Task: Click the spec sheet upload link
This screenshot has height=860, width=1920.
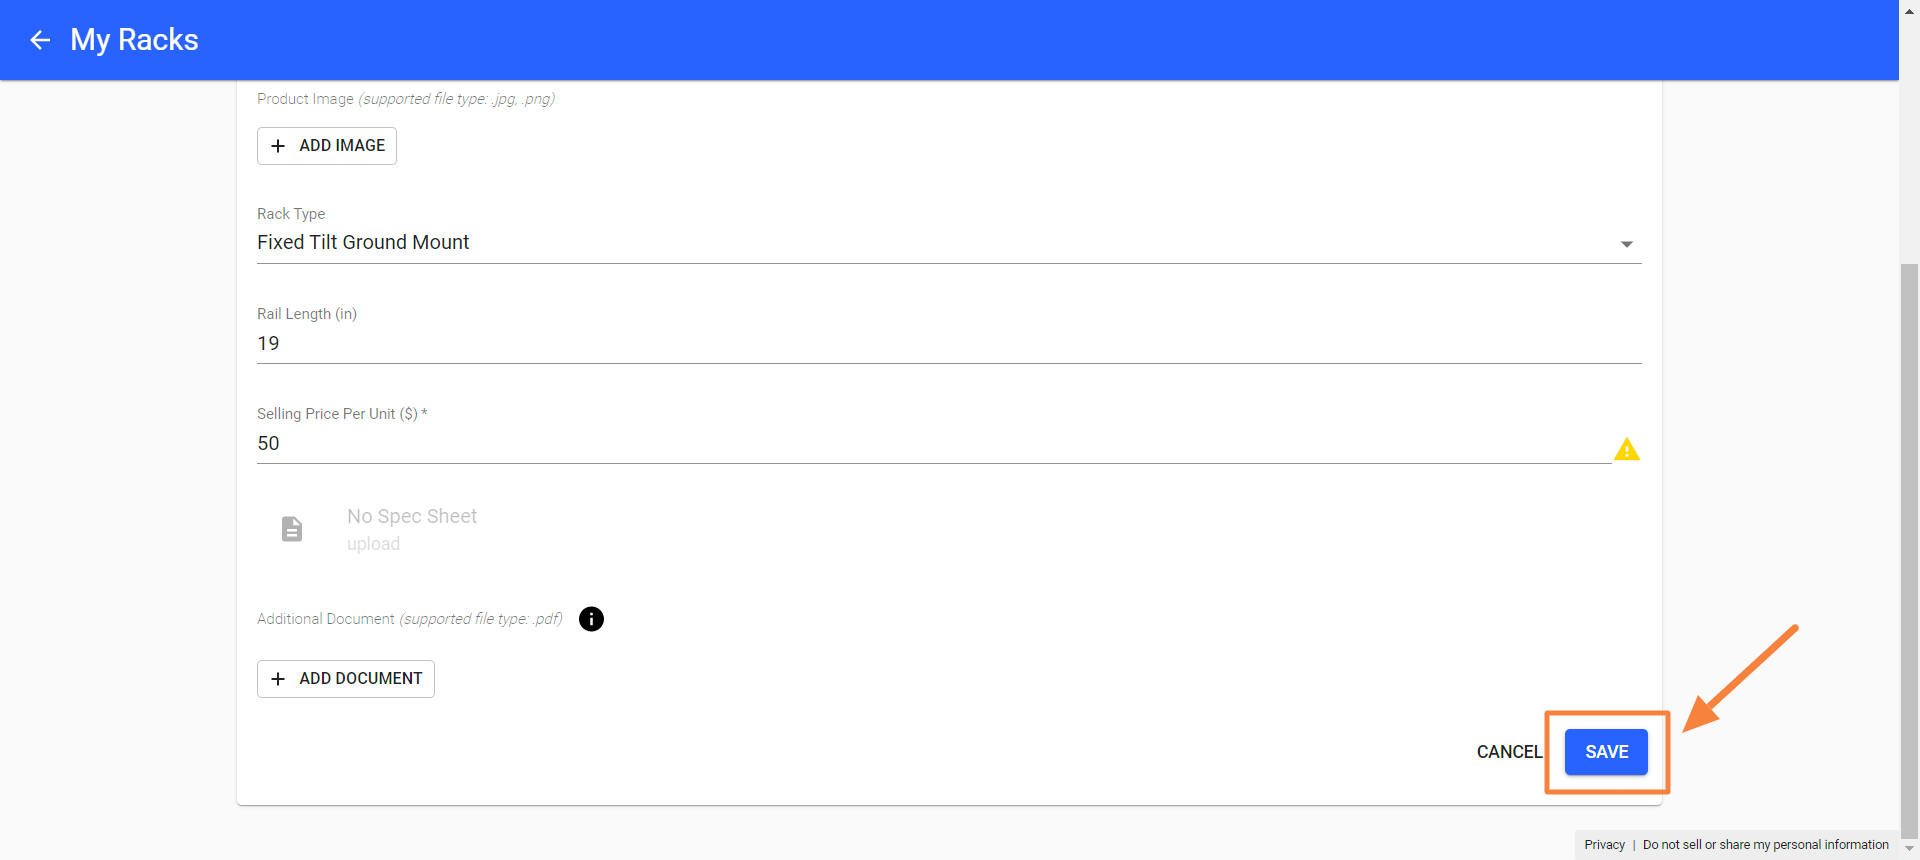Action: pyautogui.click(x=373, y=544)
